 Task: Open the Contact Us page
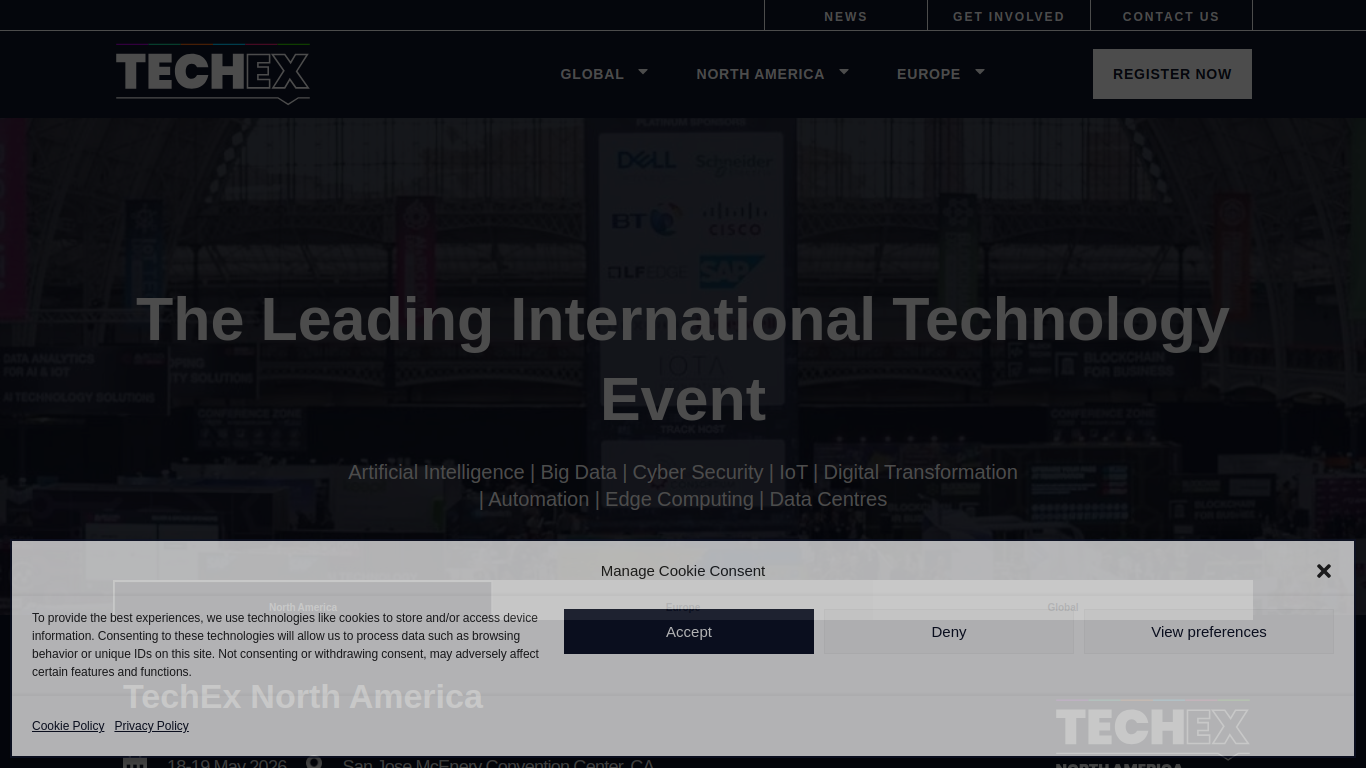[1171, 16]
